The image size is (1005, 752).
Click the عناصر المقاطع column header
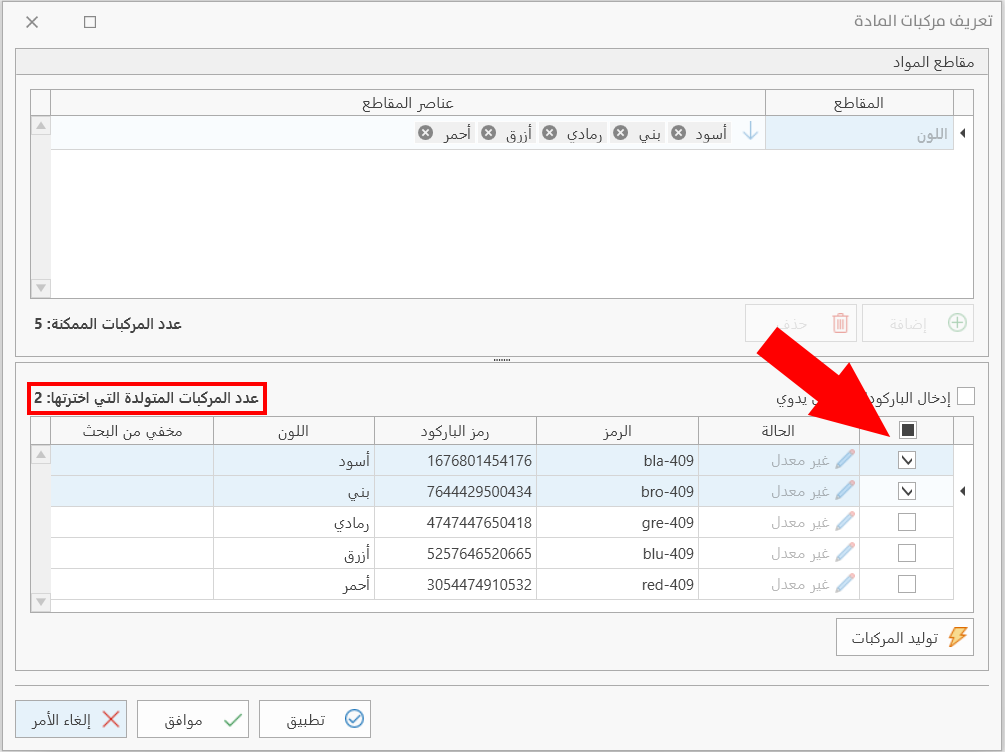point(408,103)
